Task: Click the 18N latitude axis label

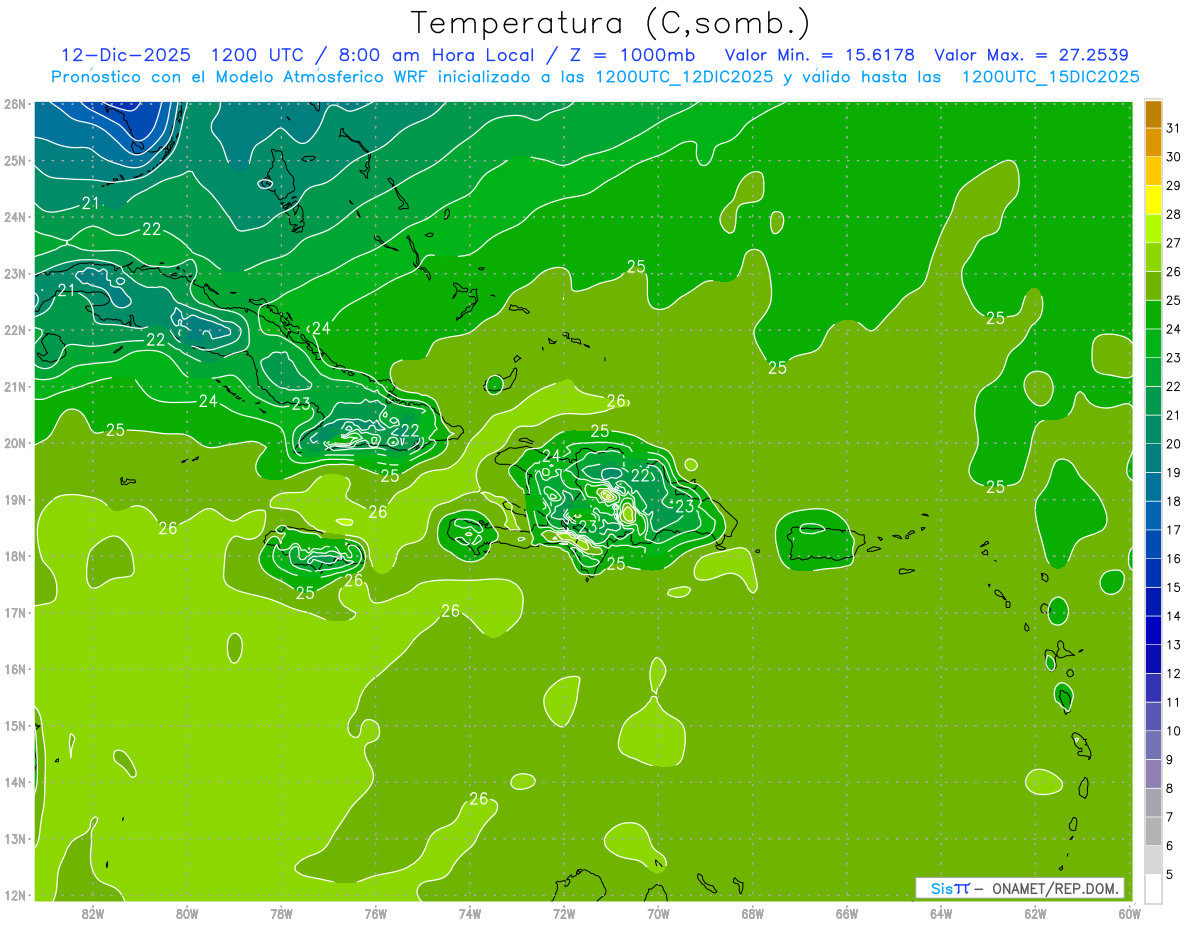Action: 14,556
